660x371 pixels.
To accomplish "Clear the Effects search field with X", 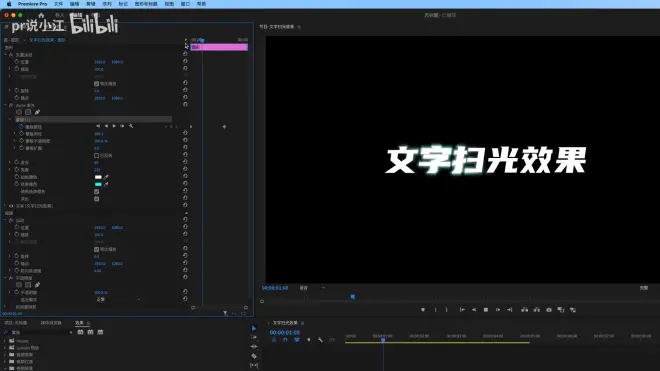I will (71, 332).
